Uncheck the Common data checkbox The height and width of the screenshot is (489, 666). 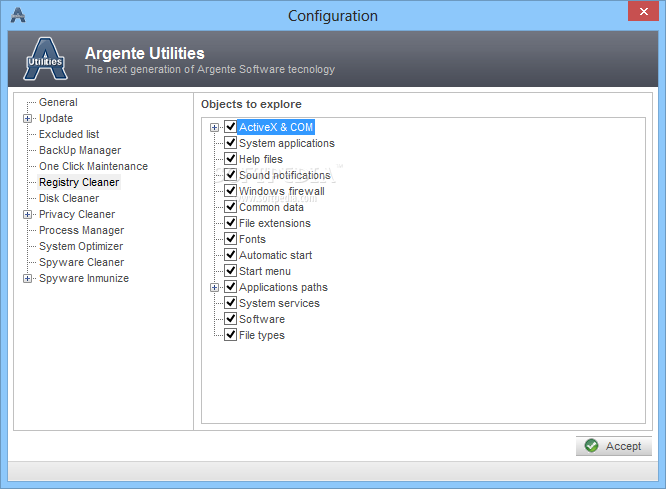[231, 207]
